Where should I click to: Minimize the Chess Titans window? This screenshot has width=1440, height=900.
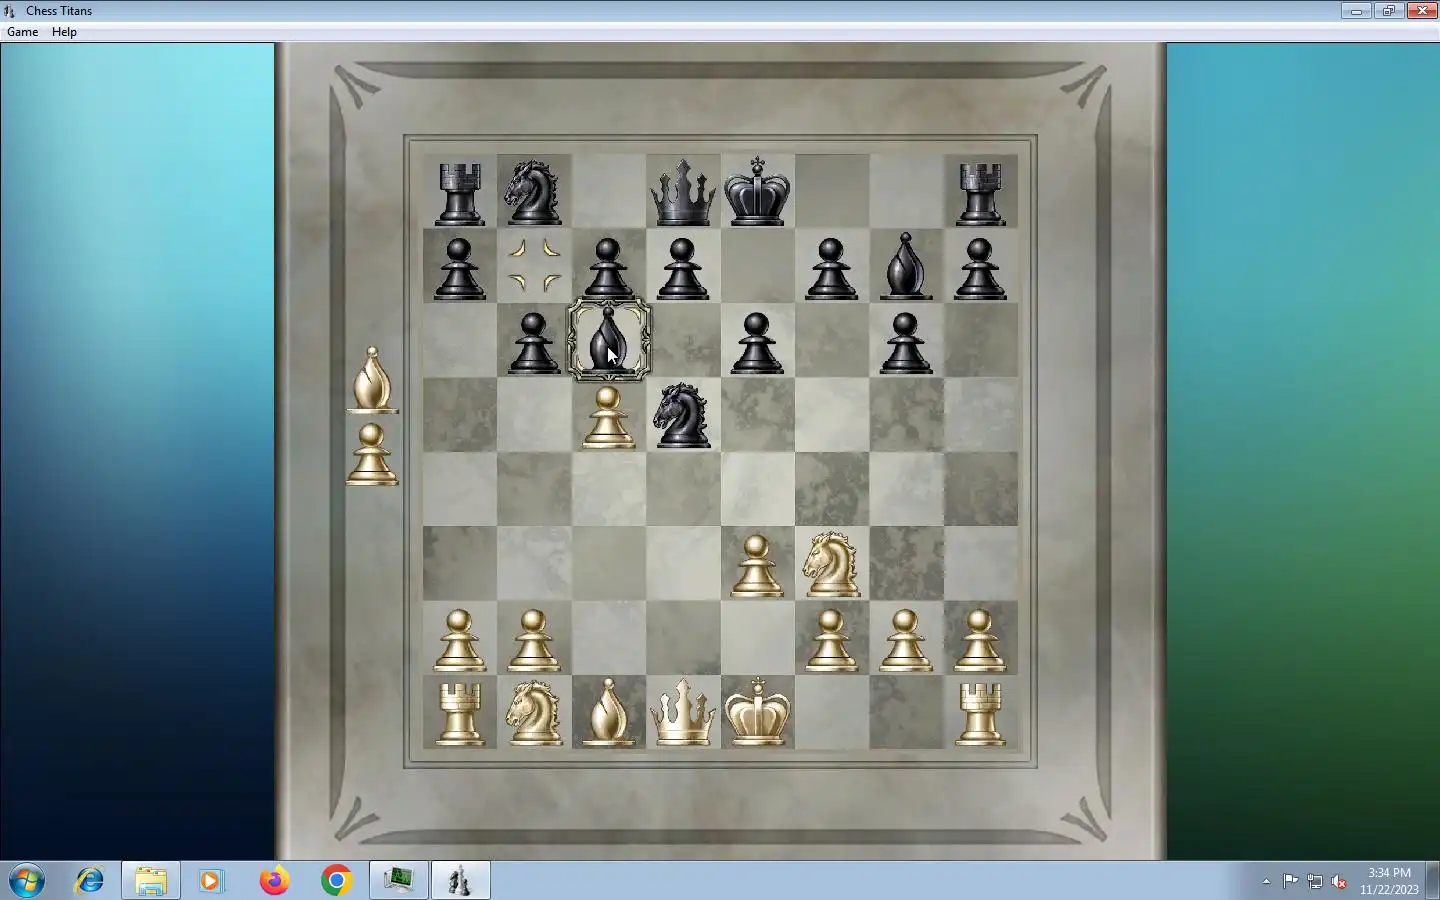(x=1356, y=11)
